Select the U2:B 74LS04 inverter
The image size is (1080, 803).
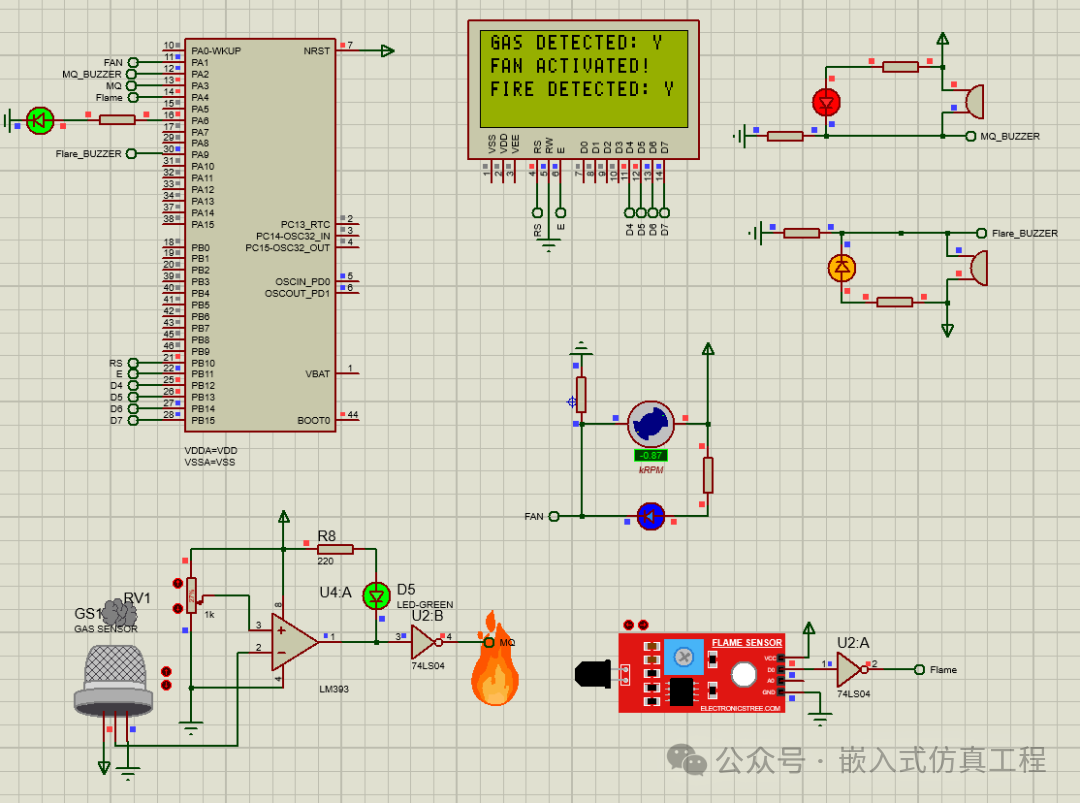(x=426, y=642)
